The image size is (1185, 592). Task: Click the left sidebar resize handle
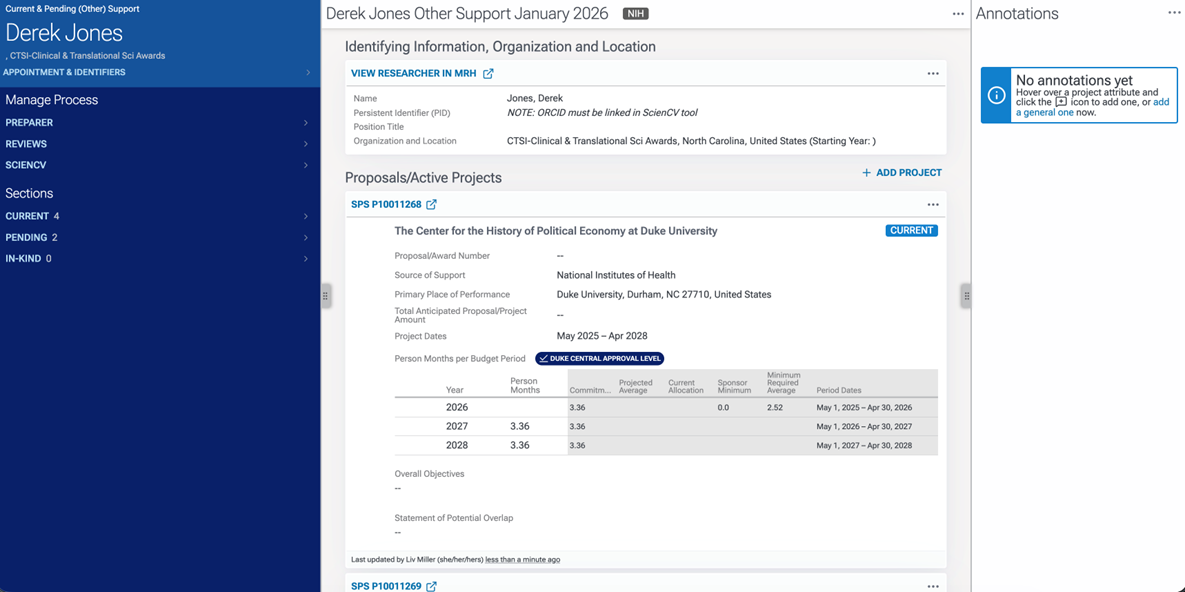325,296
